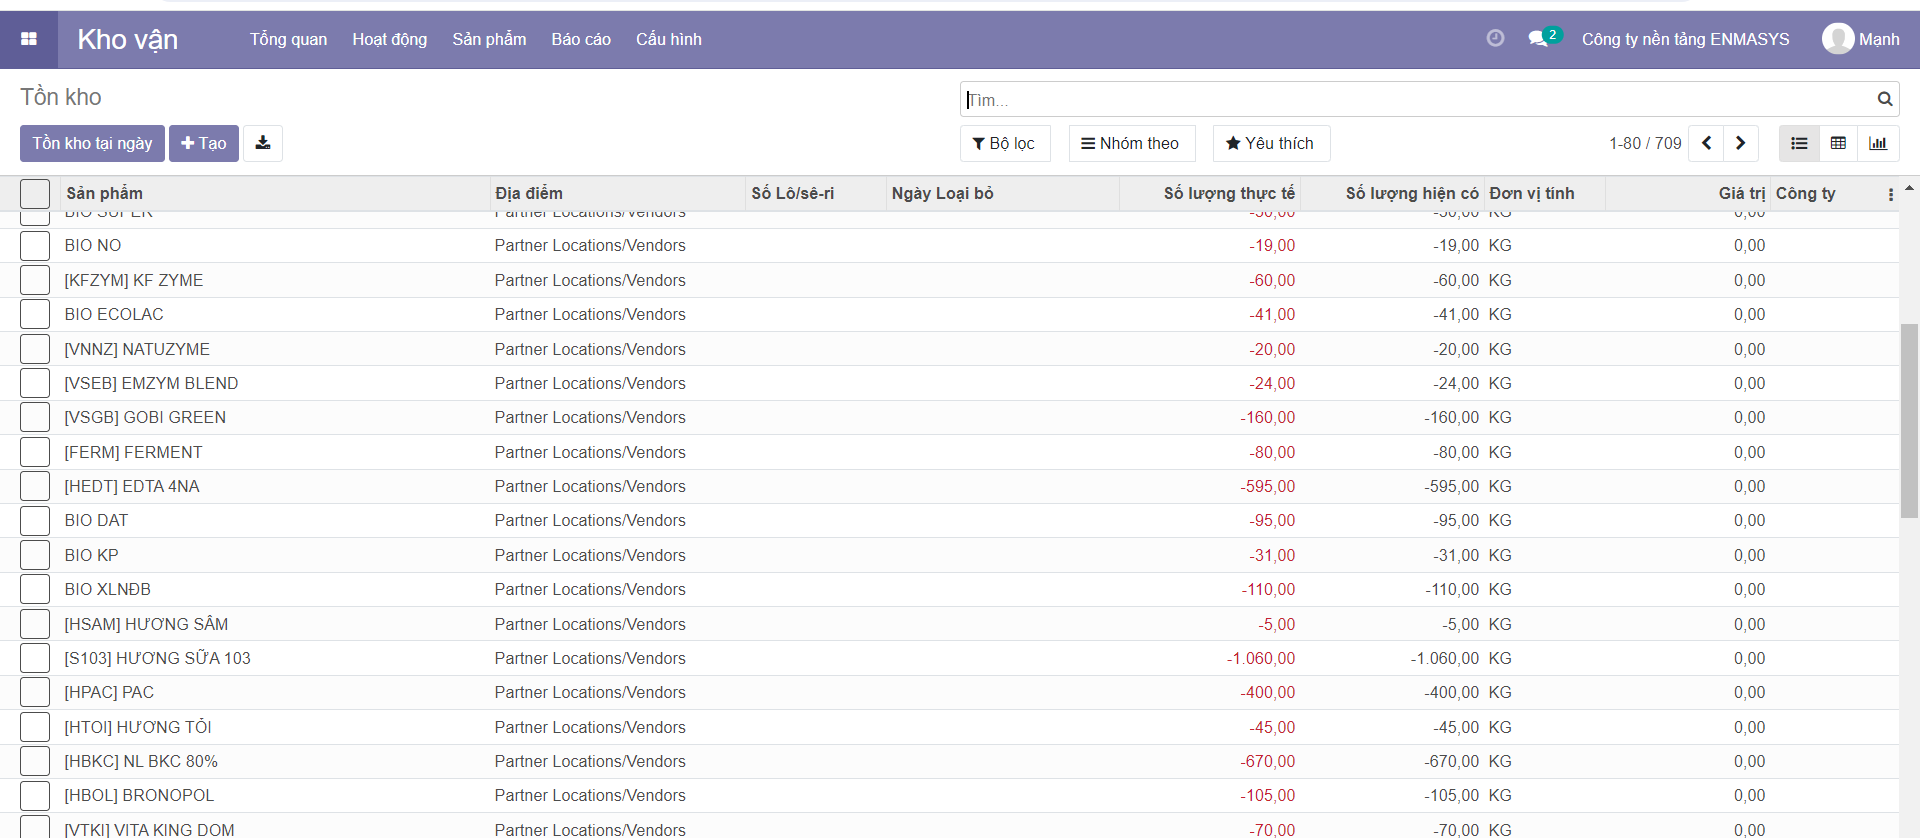1920x838 pixels.
Task: Tick the checkbox for BIO ECOLAC
Action: [35, 314]
